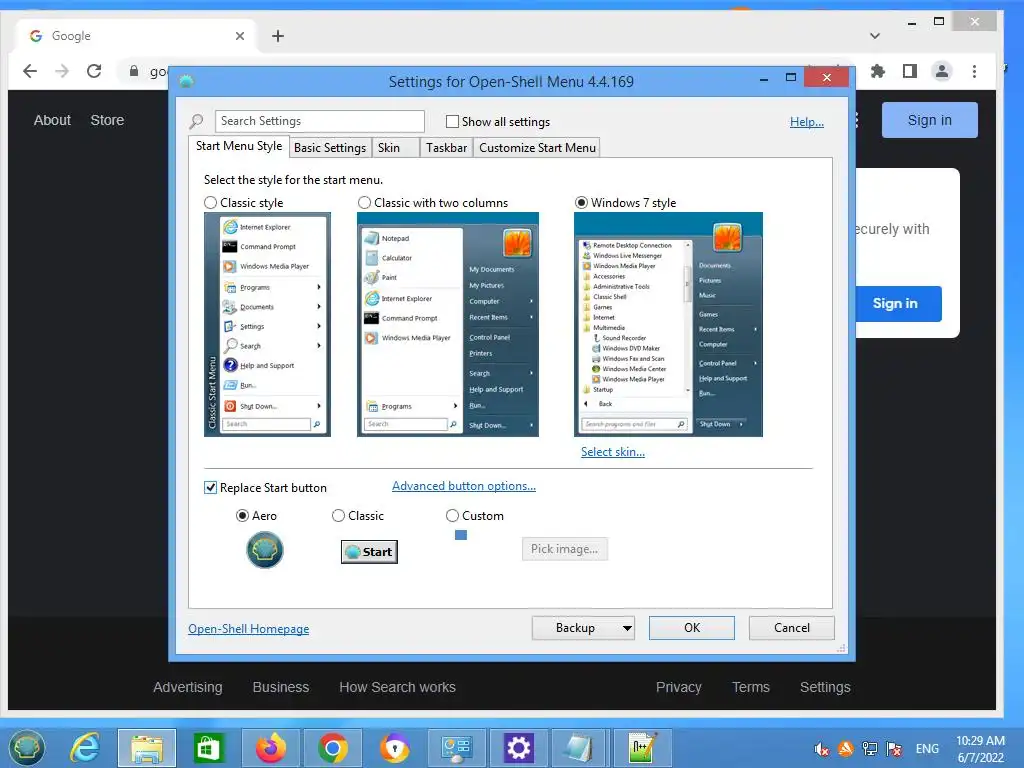Open Advanced button options... link
The height and width of the screenshot is (768, 1024).
464,486
